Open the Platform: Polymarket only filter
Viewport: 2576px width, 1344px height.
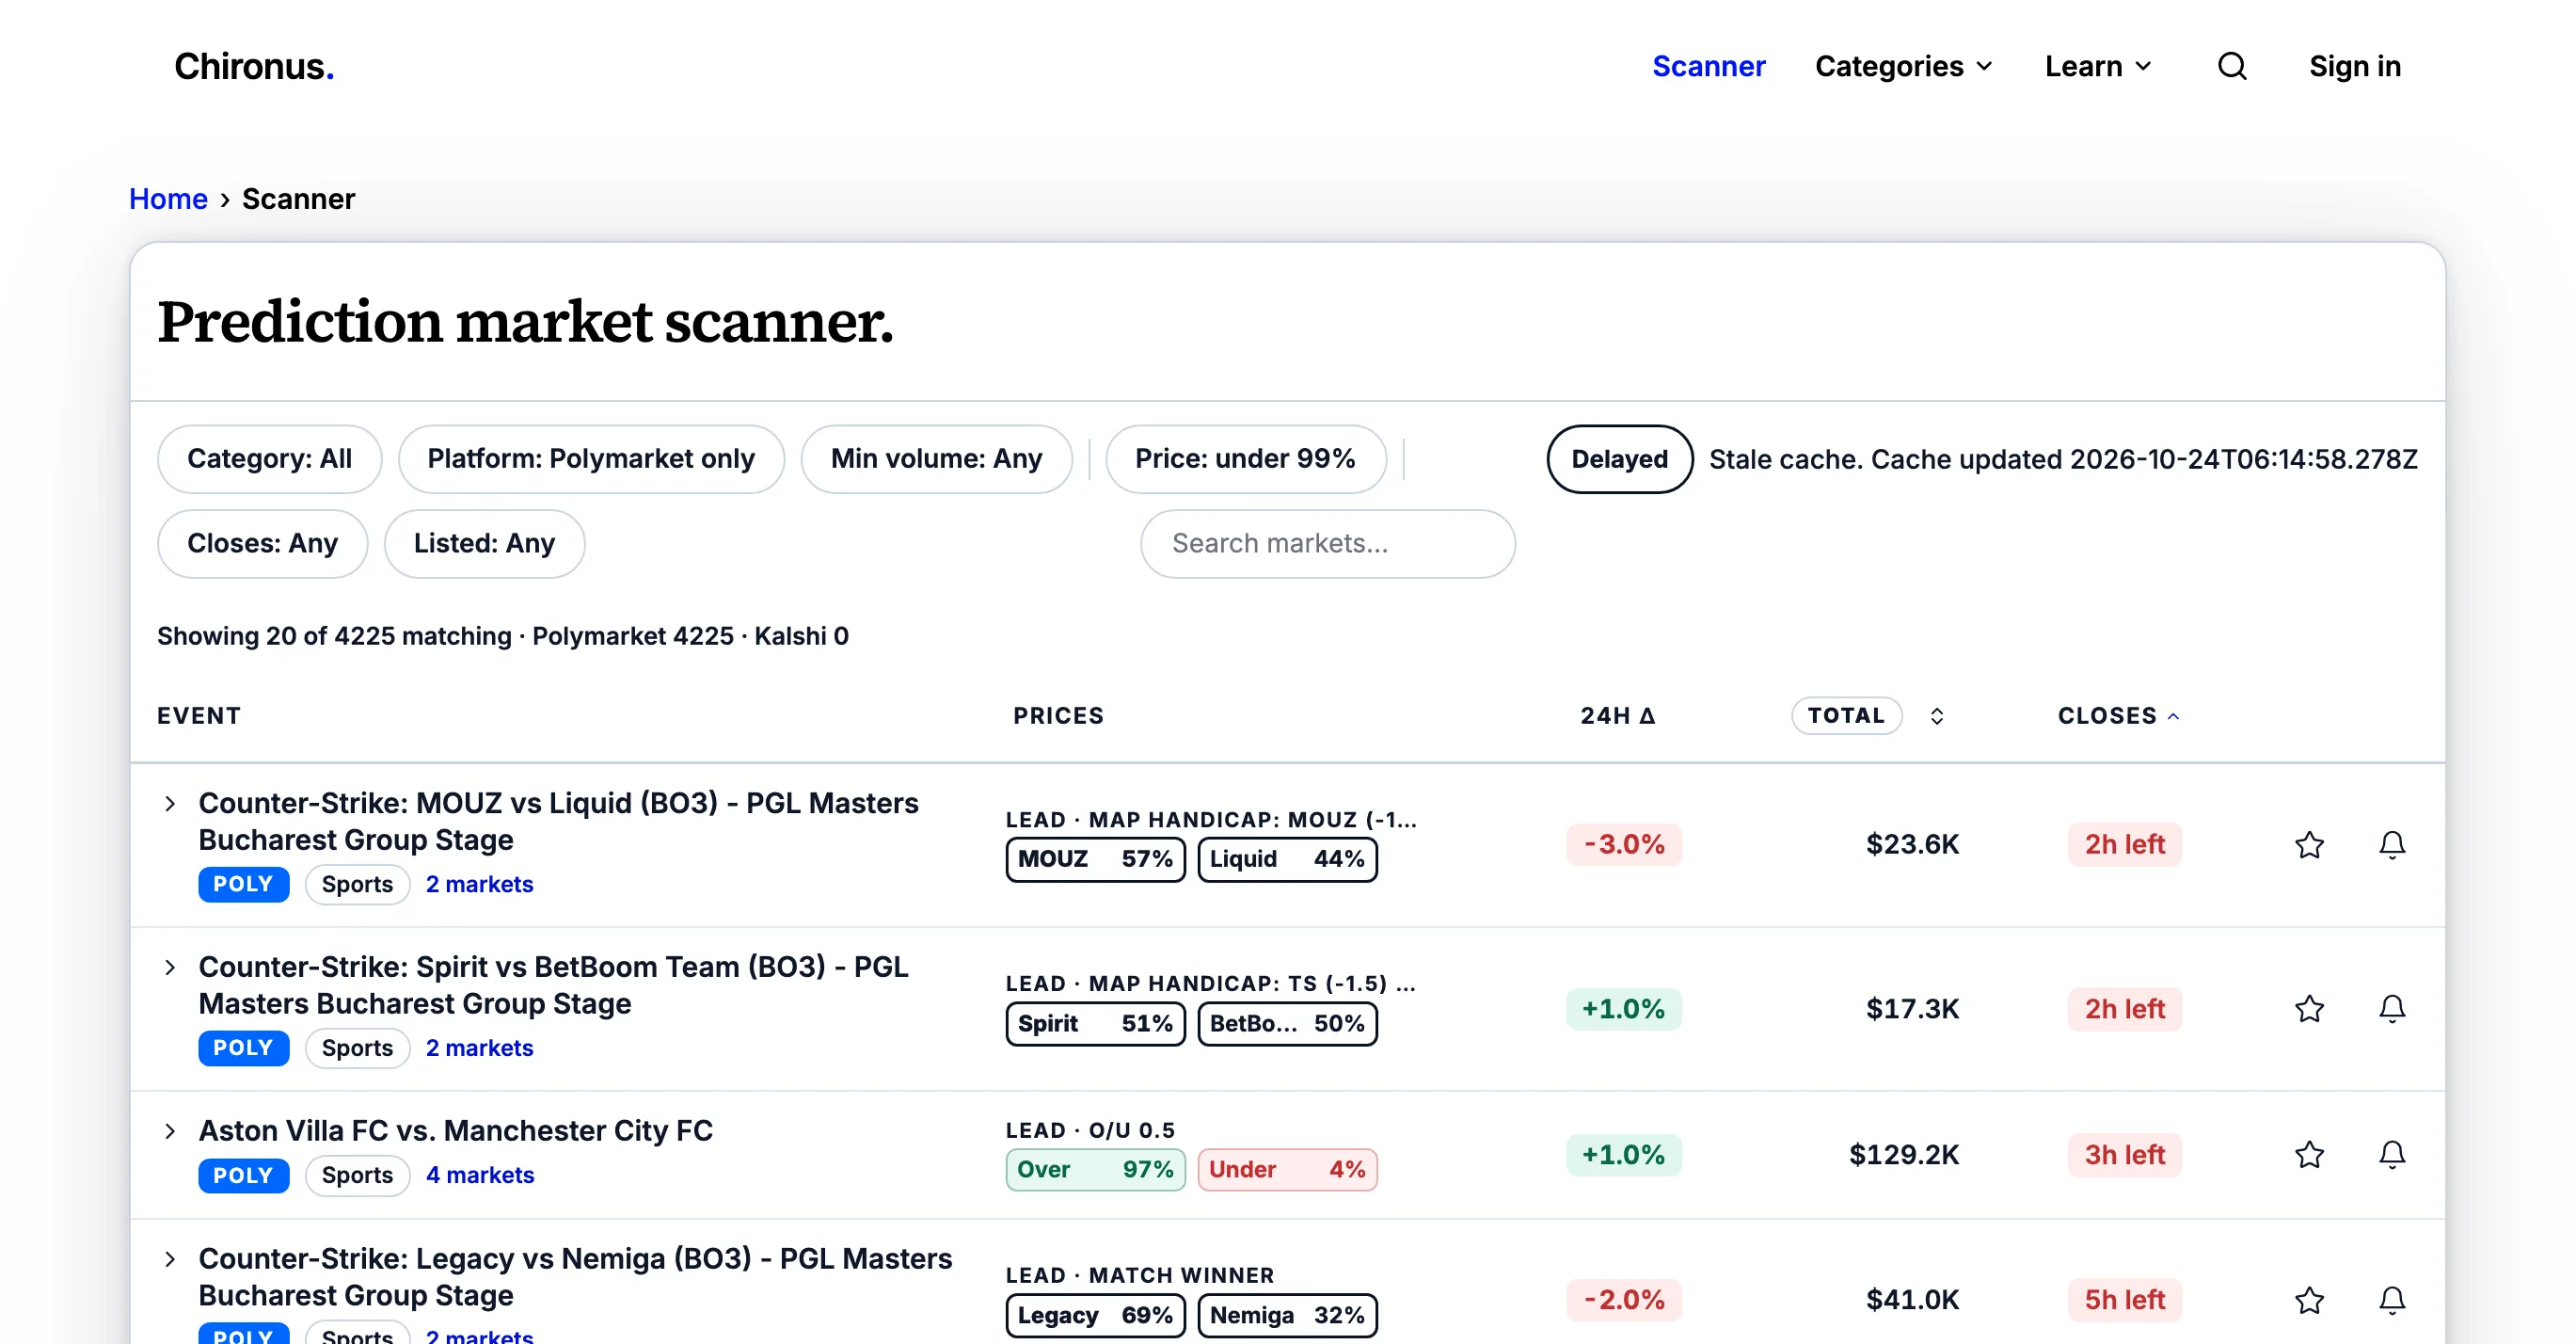tap(591, 459)
